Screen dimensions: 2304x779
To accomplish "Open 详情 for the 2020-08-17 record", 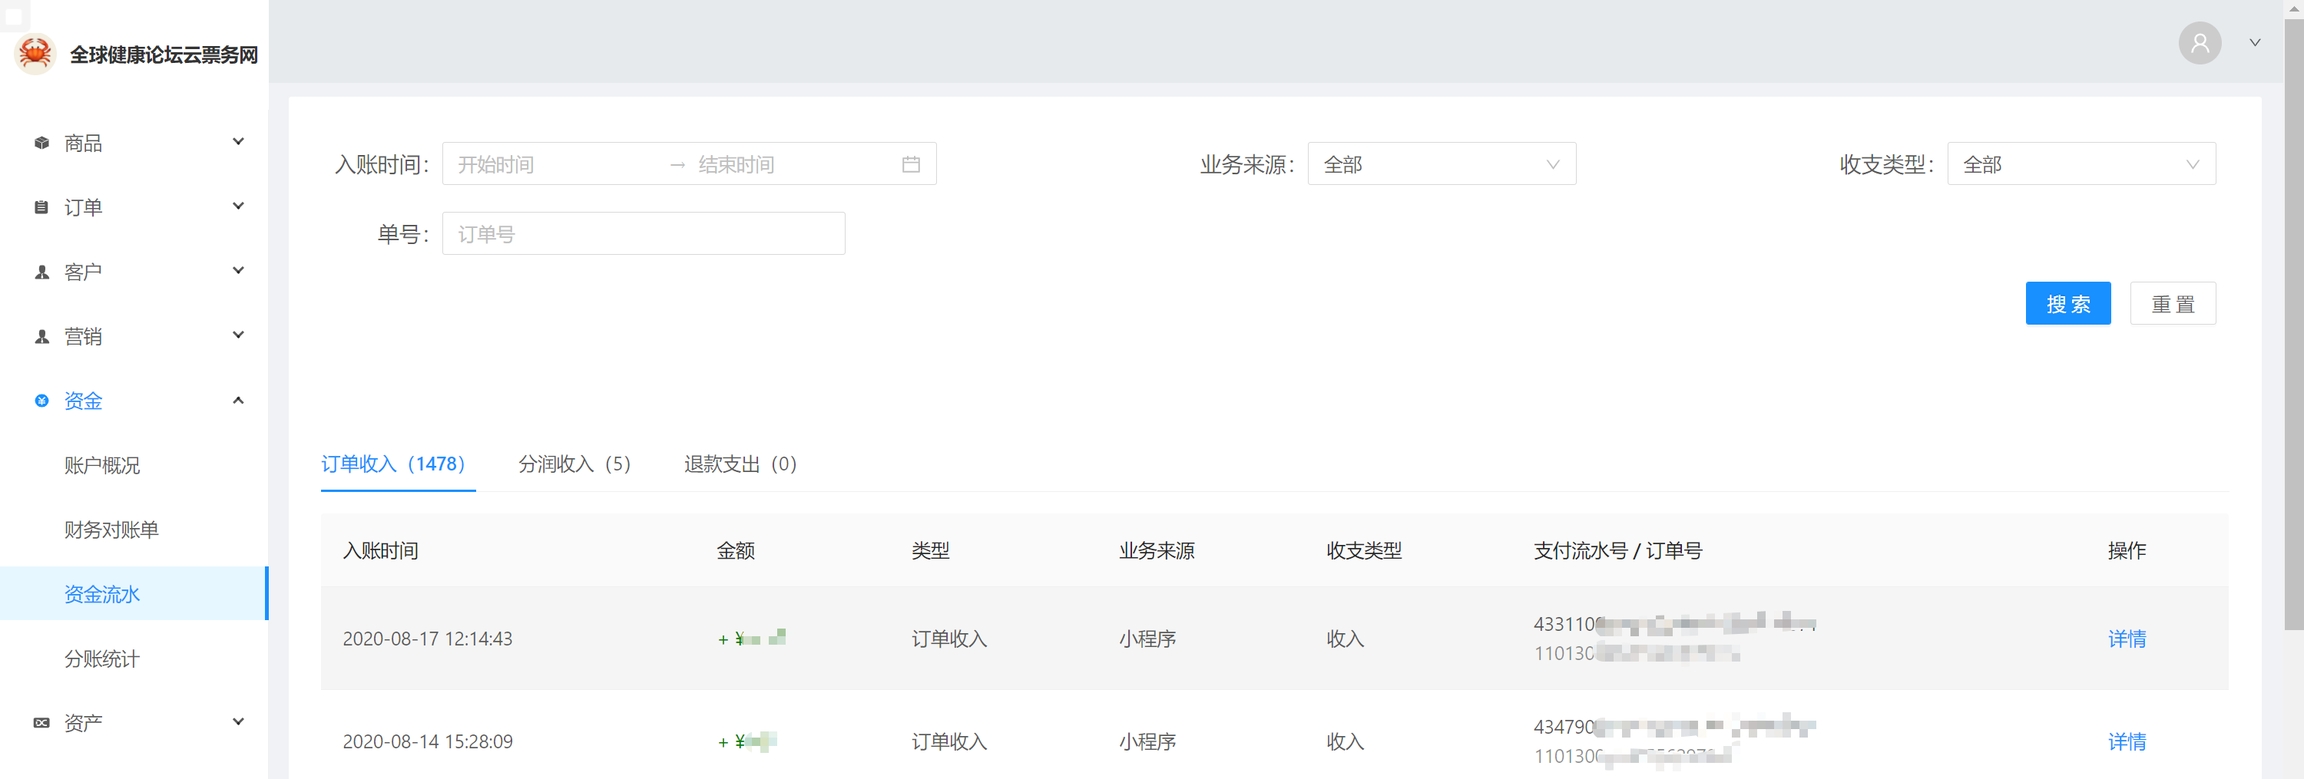I will click(x=2126, y=639).
